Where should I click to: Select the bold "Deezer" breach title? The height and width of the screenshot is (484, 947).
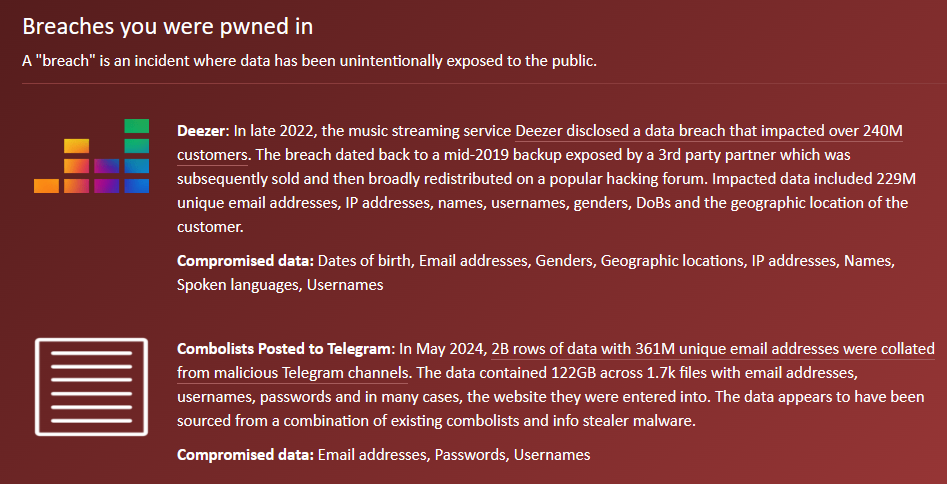tap(201, 131)
